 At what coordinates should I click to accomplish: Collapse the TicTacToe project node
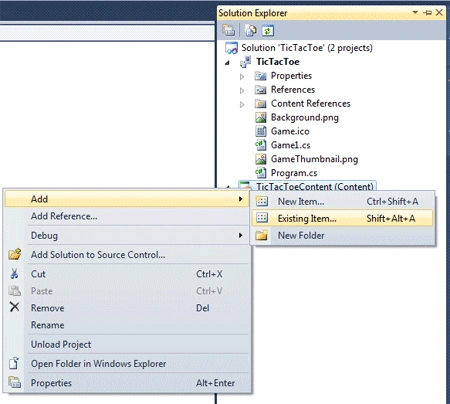pyautogui.click(x=228, y=63)
